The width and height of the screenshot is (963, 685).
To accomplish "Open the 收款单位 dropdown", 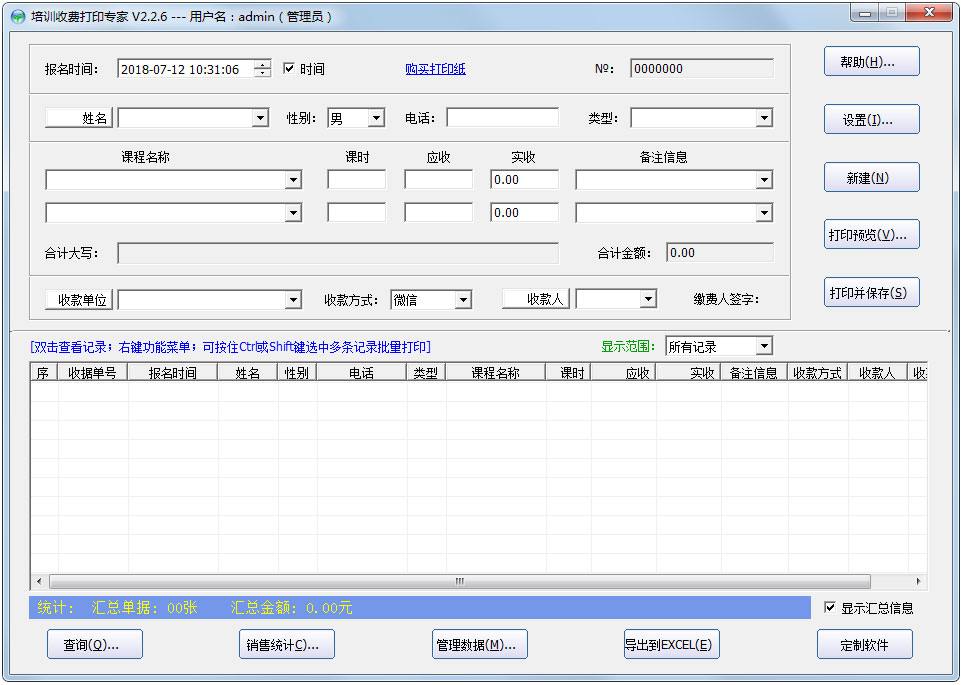I will [294, 300].
